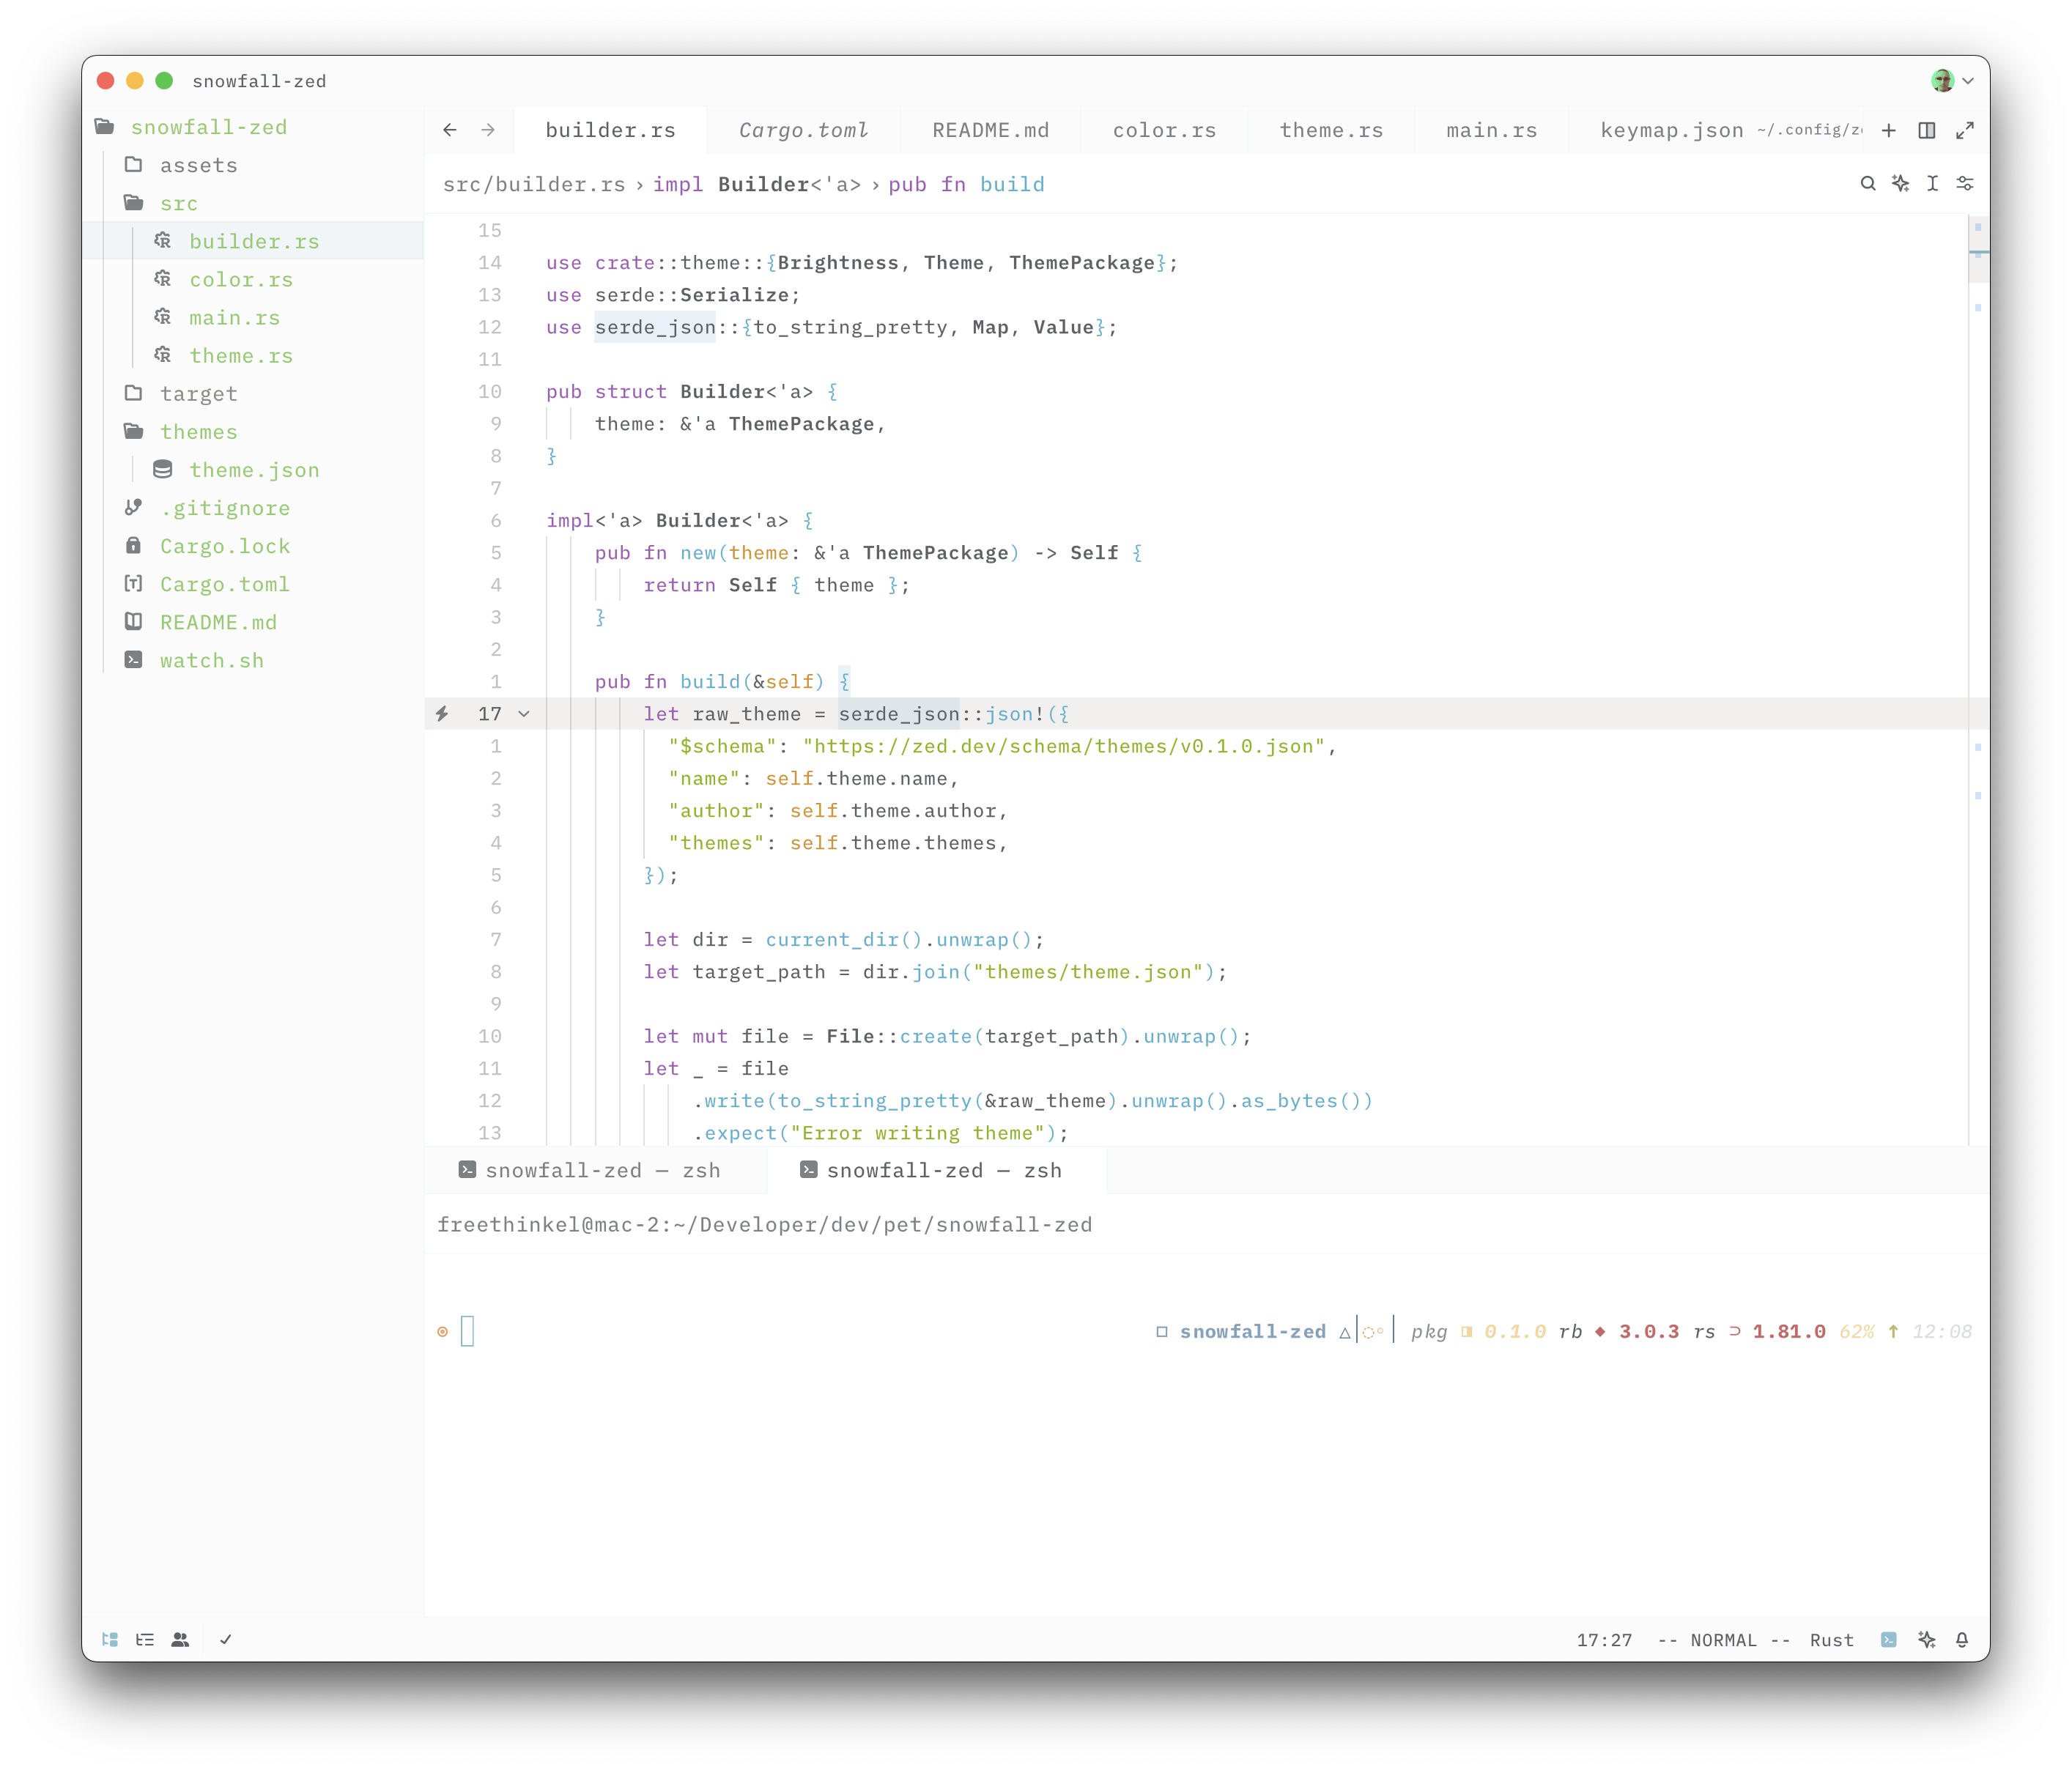Open a new tab with plus icon
The image size is (2072, 1770).
coord(1888,130)
